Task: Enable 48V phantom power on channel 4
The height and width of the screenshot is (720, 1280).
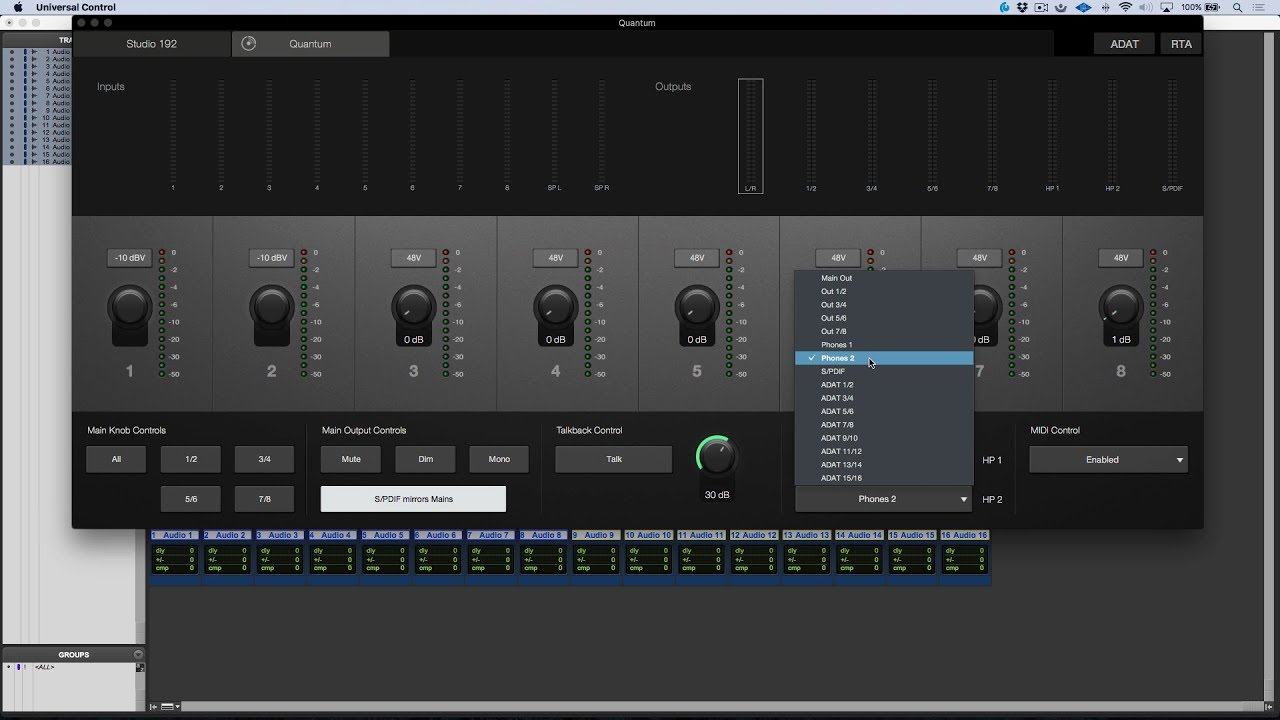Action: (555, 258)
